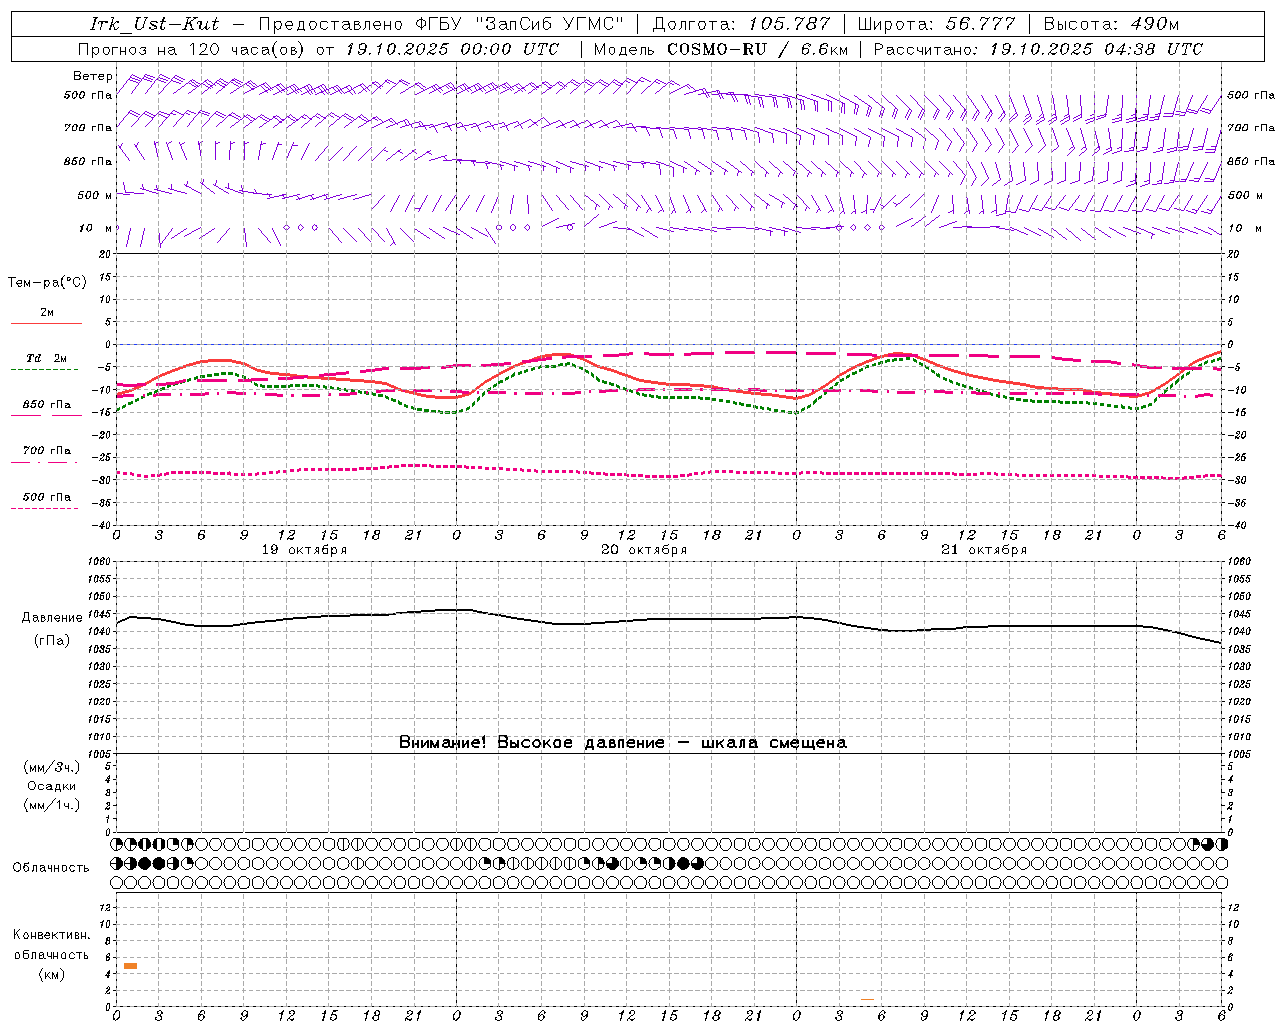The width and height of the screenshot is (1280, 1024).
Task: Click the 'Ветер' wind panel label
Action: 93,76
